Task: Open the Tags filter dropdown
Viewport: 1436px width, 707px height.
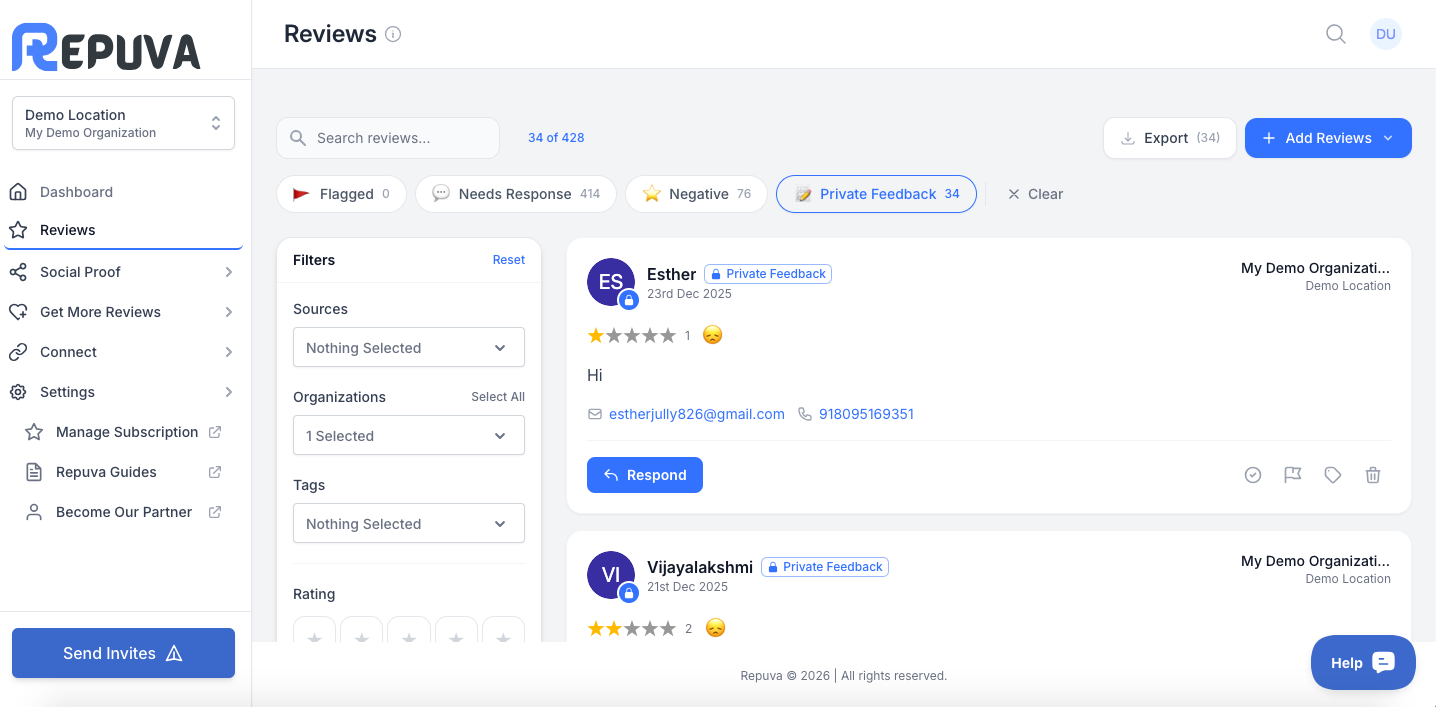Action: (408, 524)
